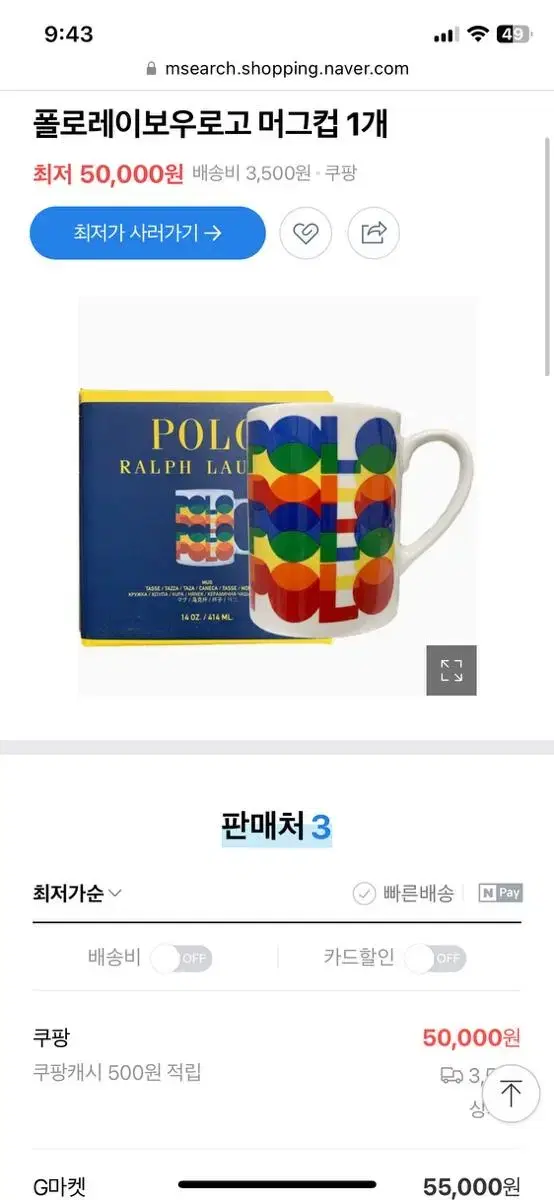This screenshot has height=1200, width=554.
Task: Tap the lock icon in address bar
Action: tap(152, 69)
